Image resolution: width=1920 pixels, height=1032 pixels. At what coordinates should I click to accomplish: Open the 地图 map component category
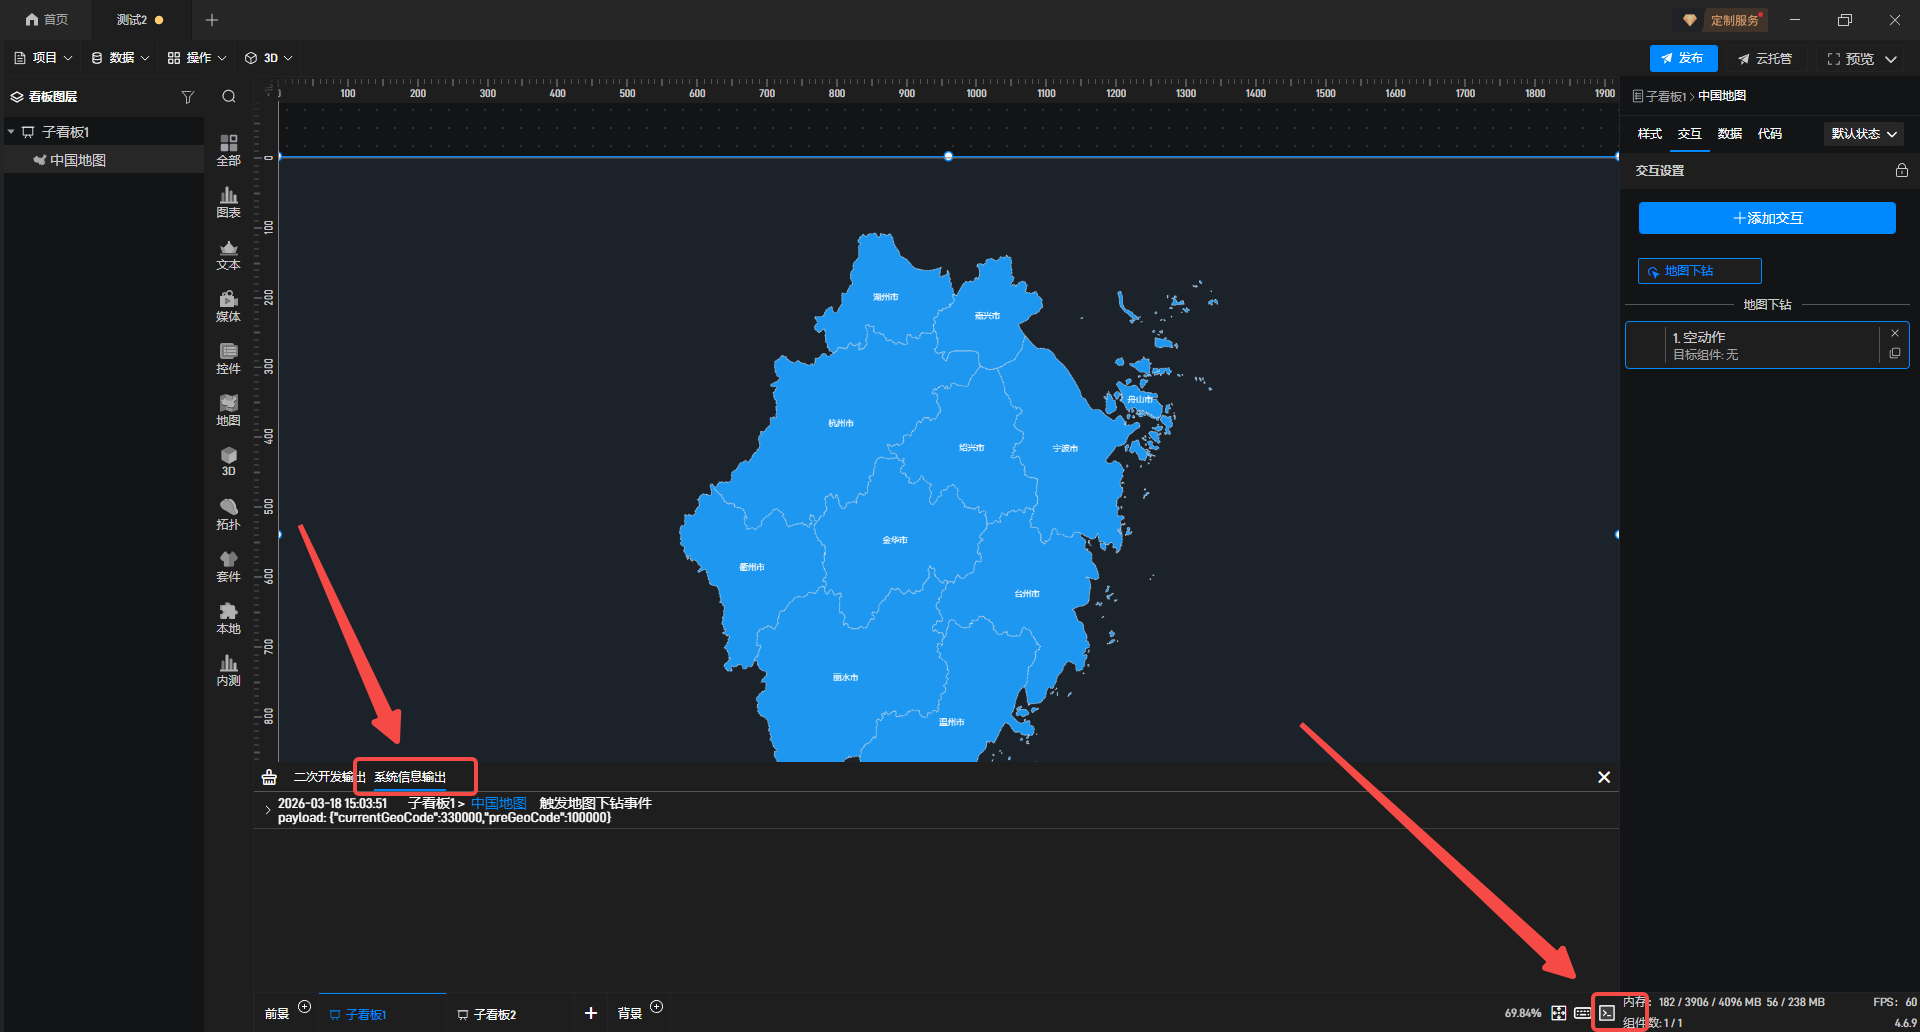(228, 410)
